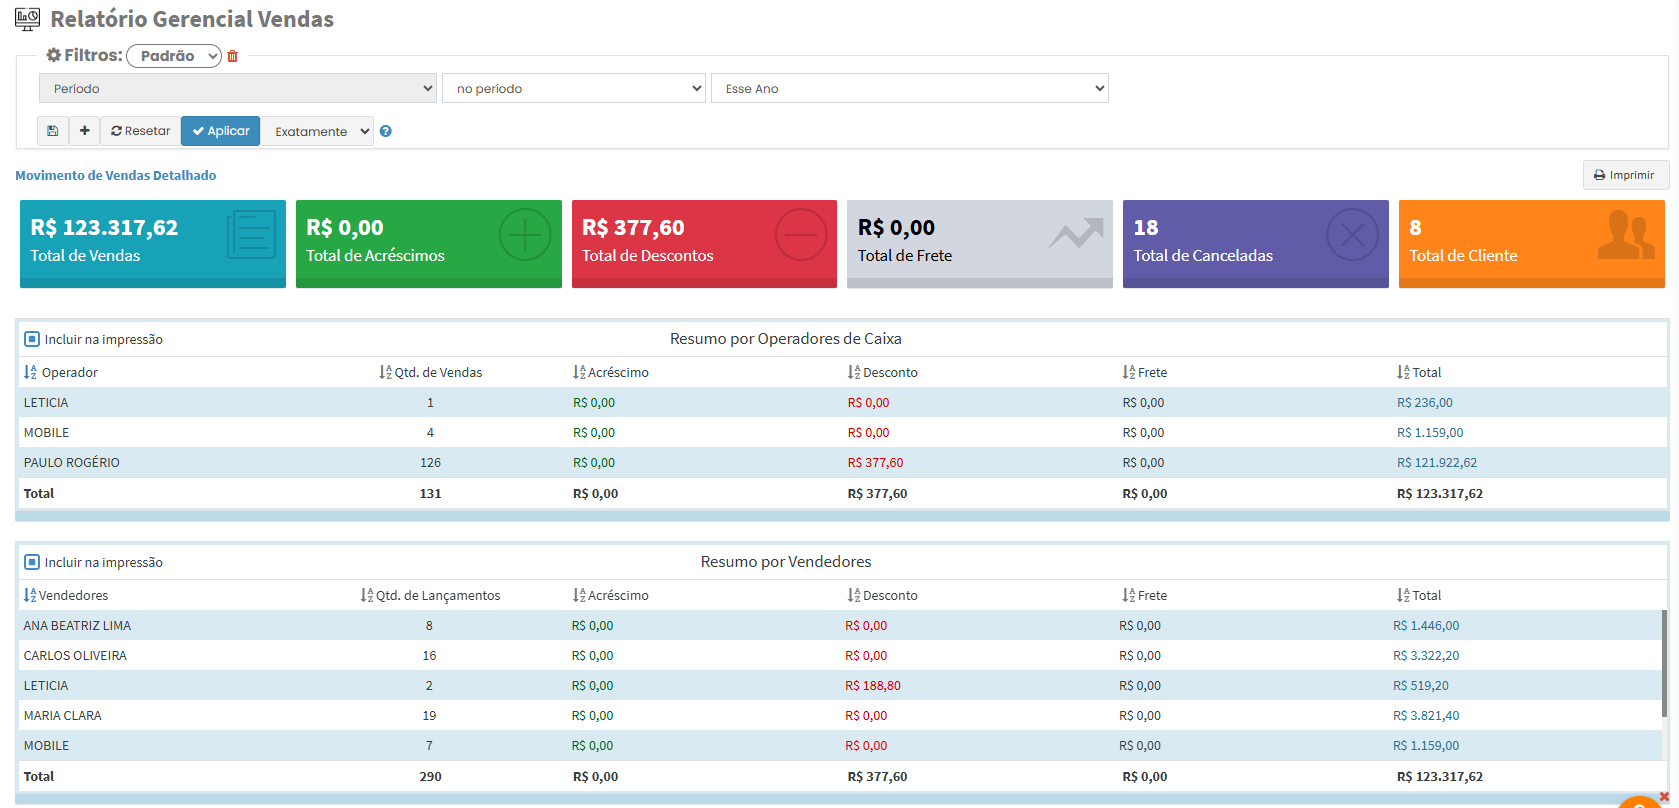Click the red trash icon beside Filtros
The height and width of the screenshot is (808, 1679).
pyautogui.click(x=232, y=56)
